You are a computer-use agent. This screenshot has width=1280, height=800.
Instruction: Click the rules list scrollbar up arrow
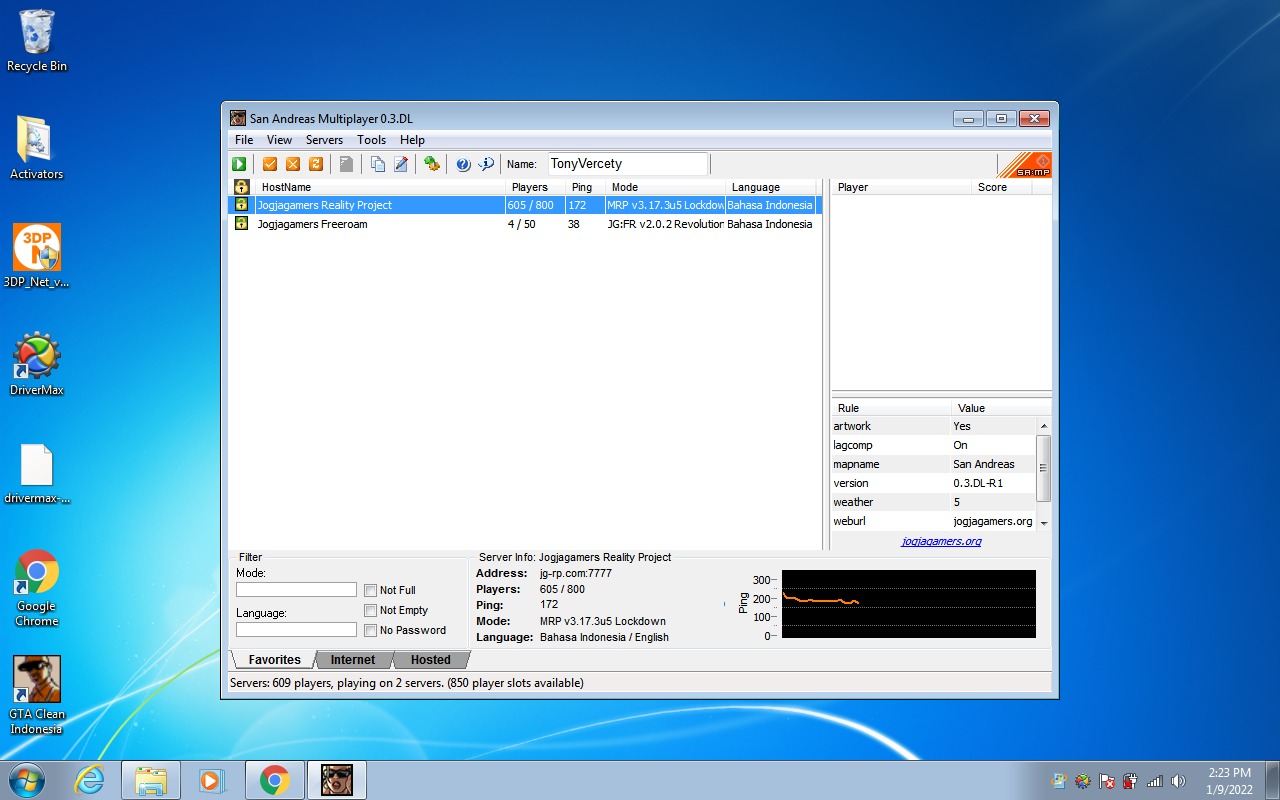1044,426
